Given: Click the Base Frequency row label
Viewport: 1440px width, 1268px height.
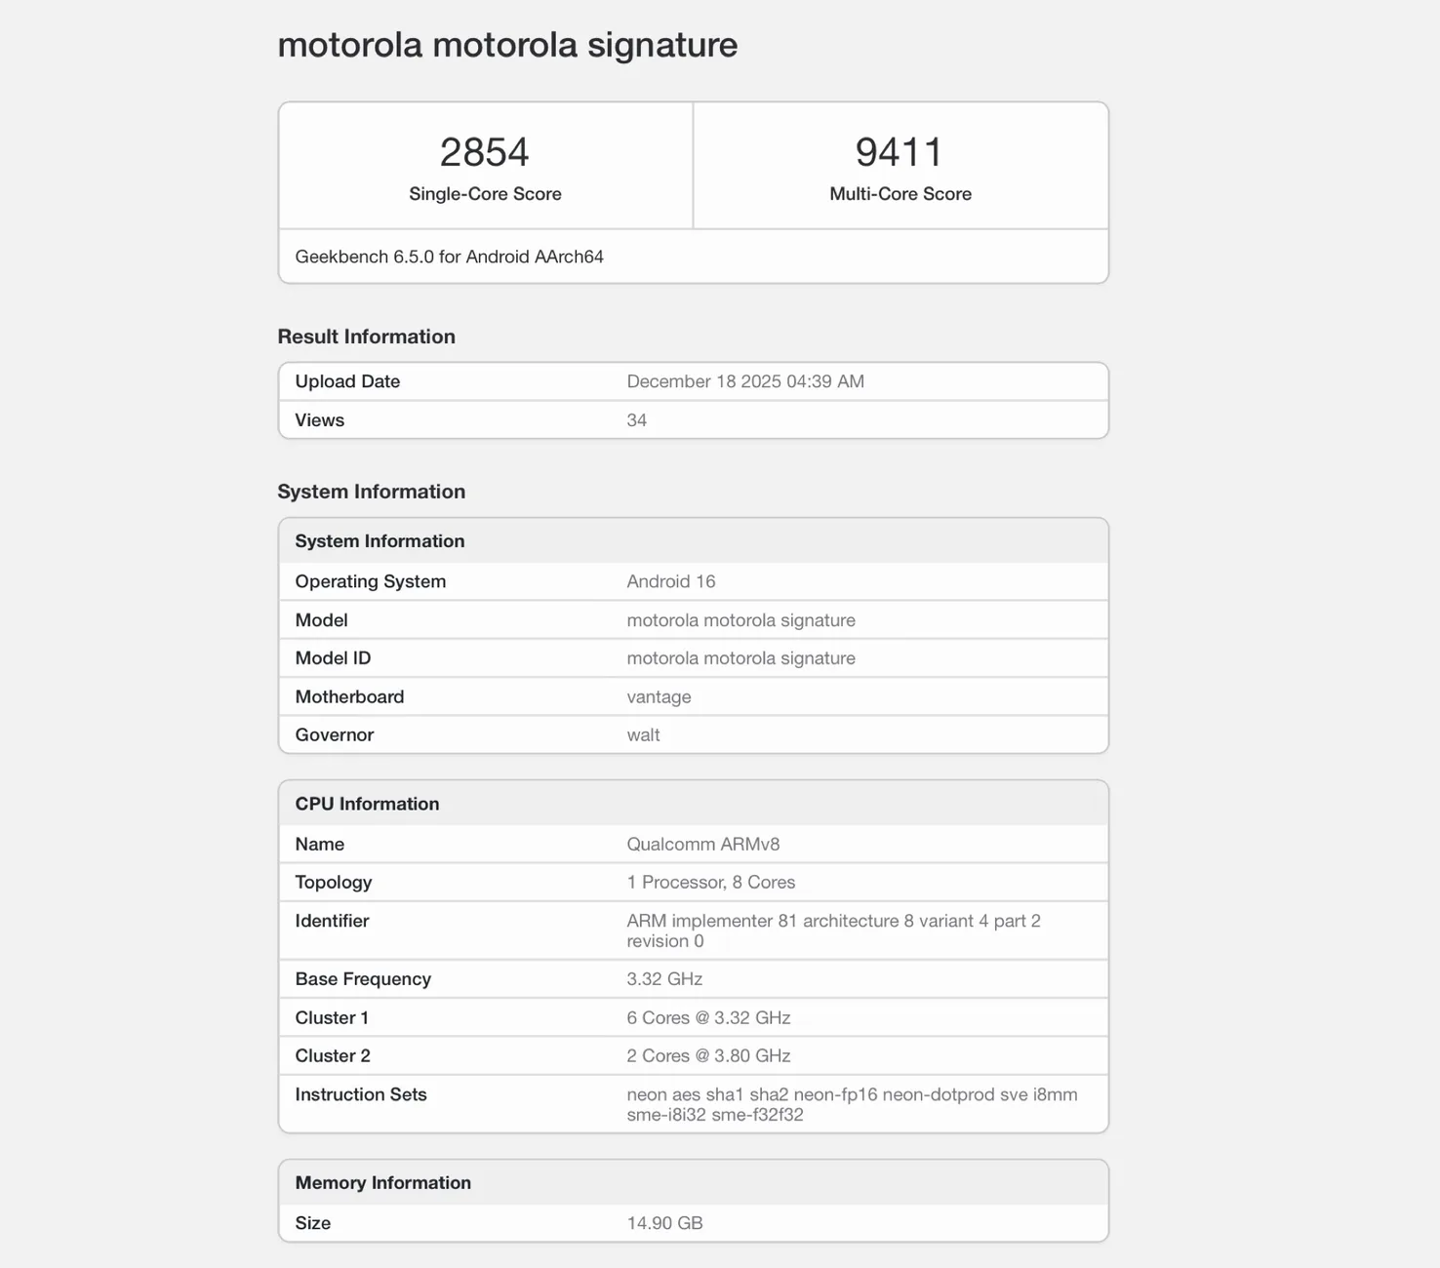Looking at the screenshot, I should click(x=363, y=980).
